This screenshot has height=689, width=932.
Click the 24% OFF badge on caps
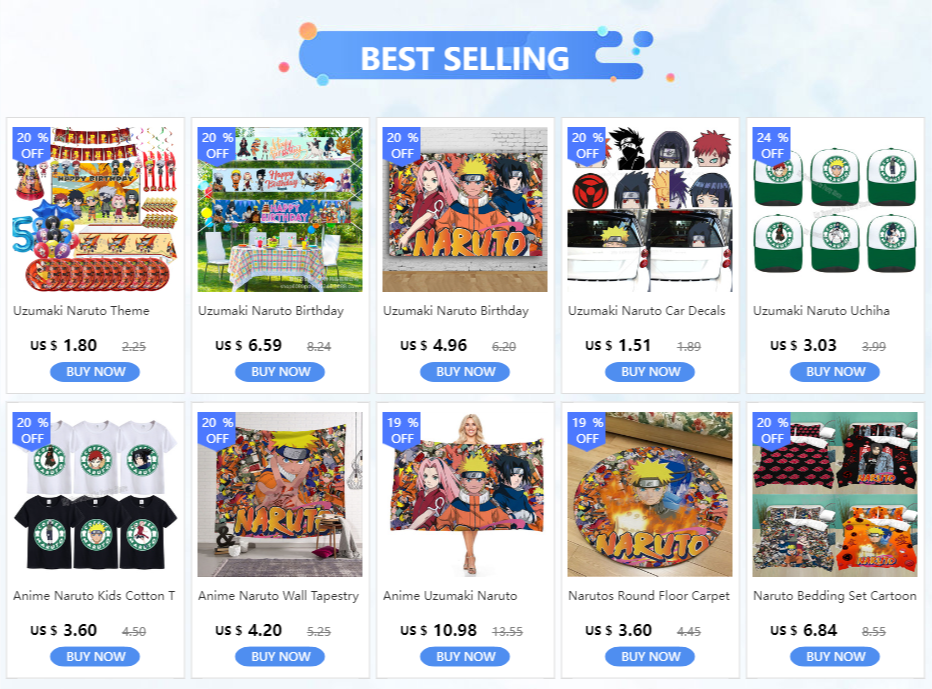click(772, 144)
